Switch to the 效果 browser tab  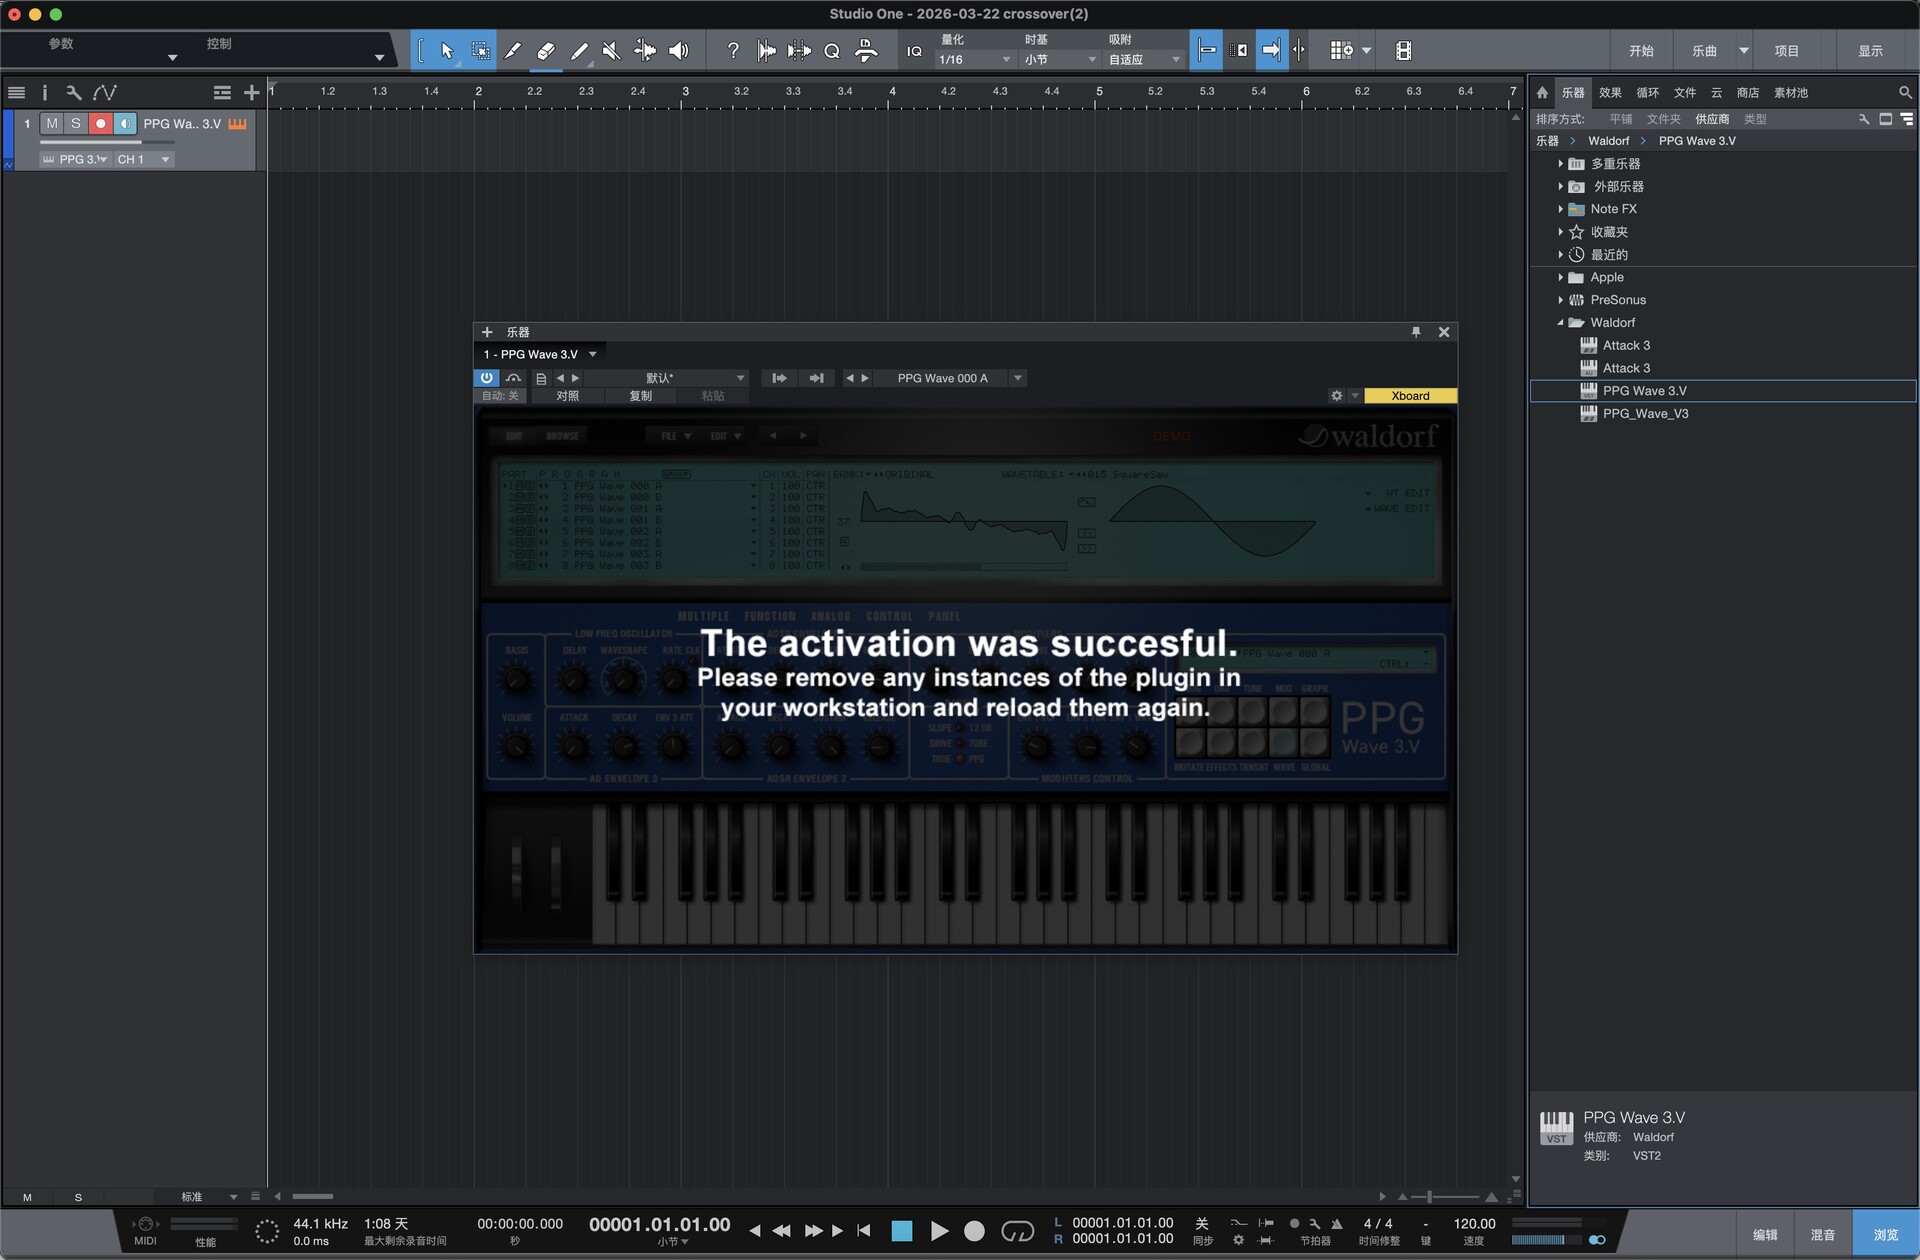pyautogui.click(x=1610, y=92)
